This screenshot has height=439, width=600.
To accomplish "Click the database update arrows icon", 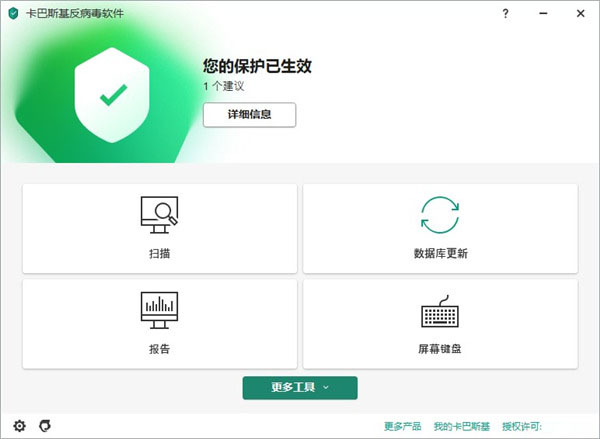I will click(440, 215).
